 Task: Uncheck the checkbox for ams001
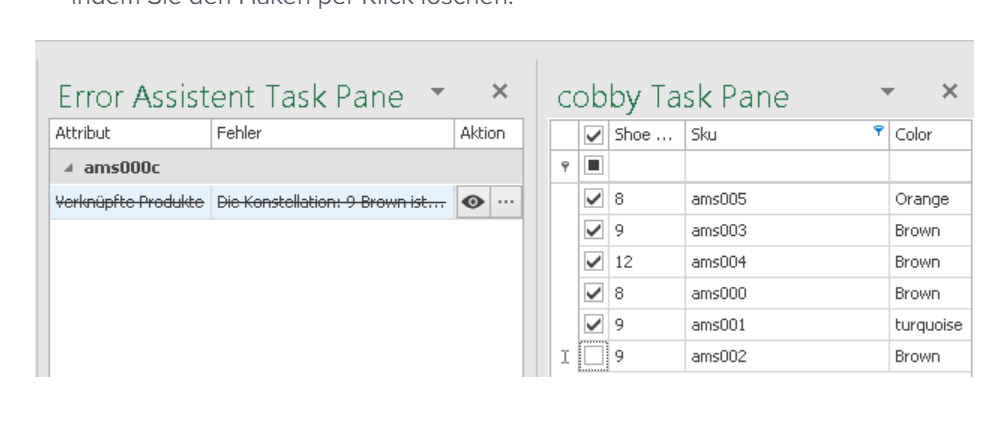pyautogui.click(x=593, y=325)
